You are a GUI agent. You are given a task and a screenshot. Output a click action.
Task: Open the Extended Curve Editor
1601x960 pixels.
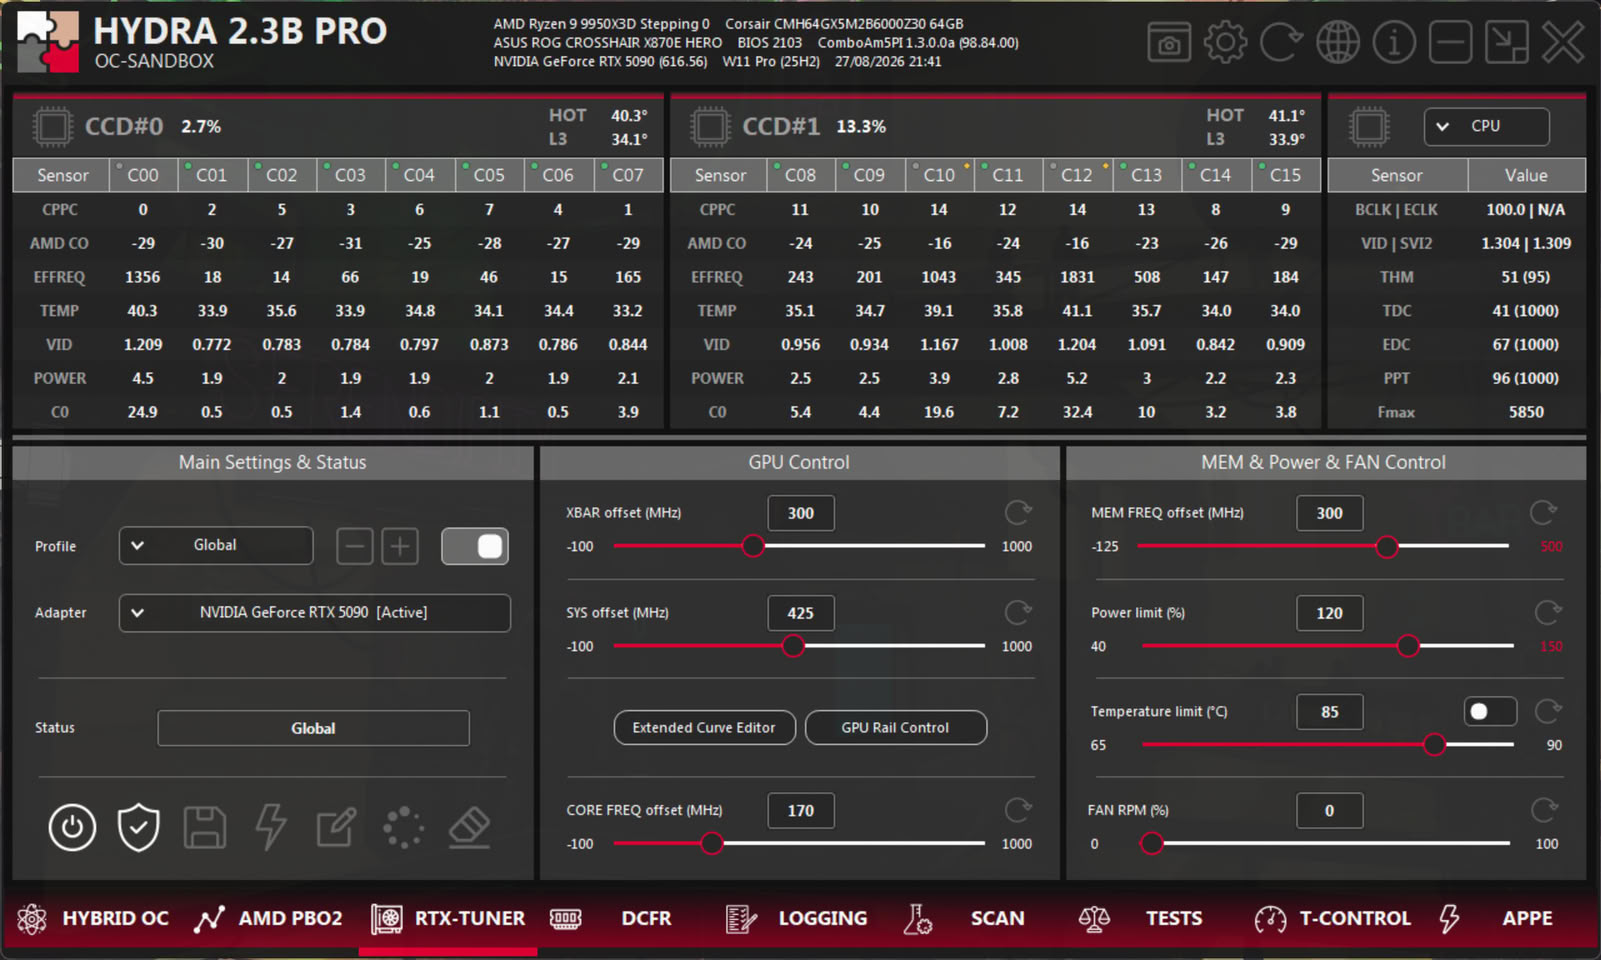(x=704, y=728)
